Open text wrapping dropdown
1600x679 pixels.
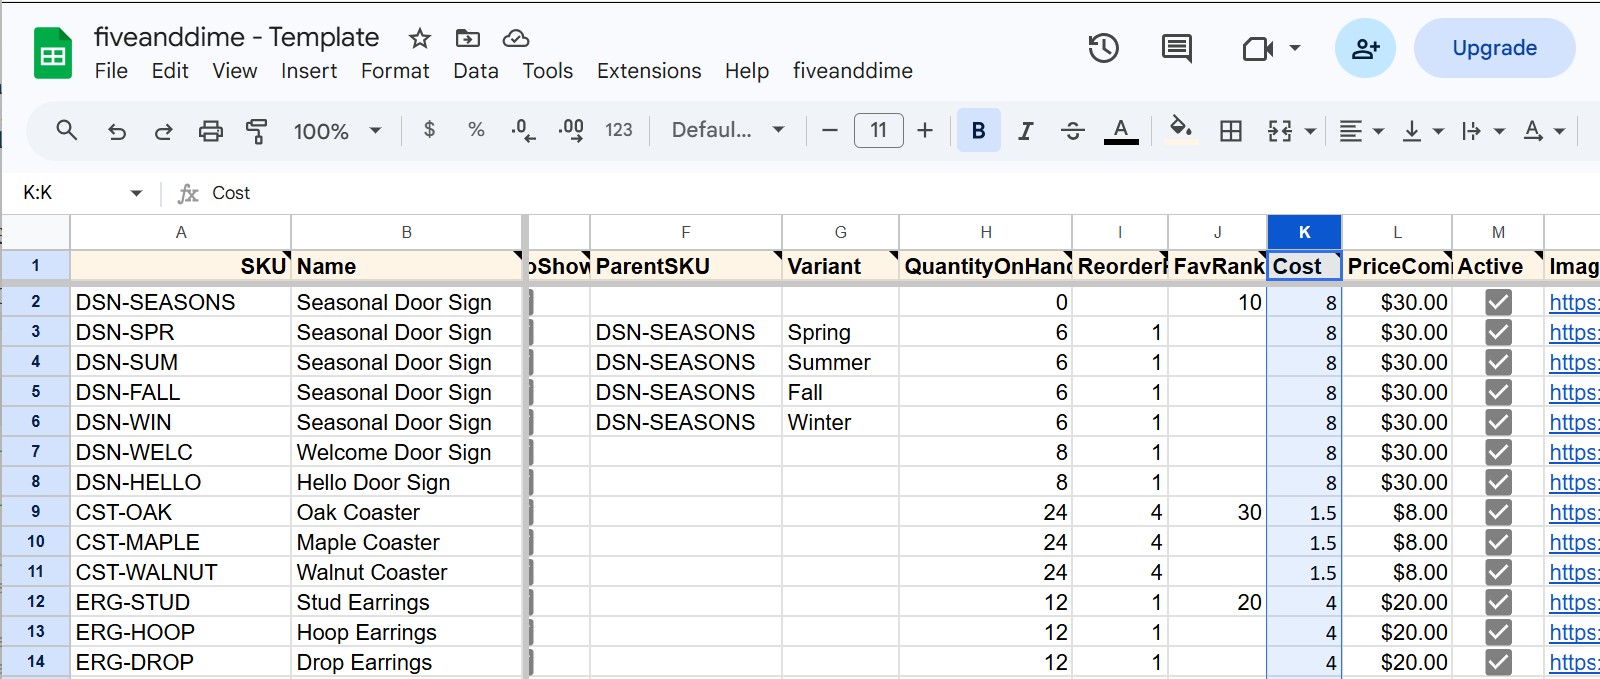(1483, 131)
